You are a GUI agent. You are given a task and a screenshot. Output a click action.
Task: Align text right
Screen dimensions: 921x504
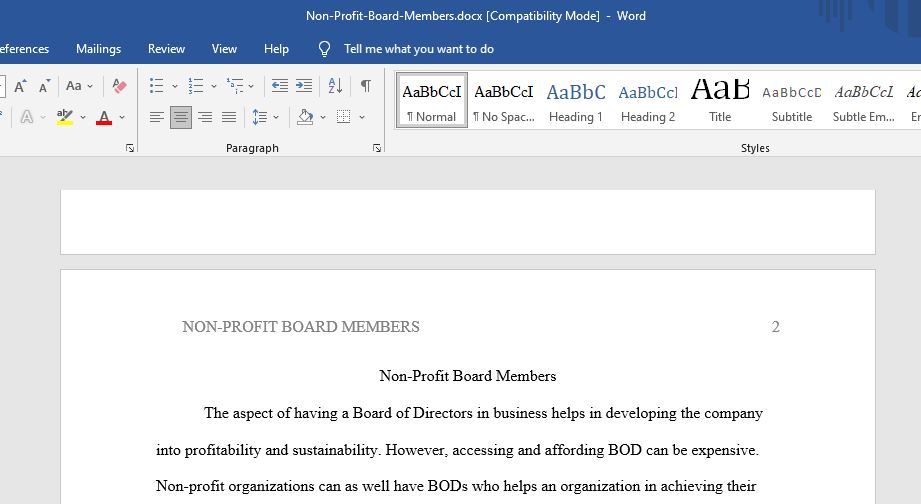(x=205, y=117)
